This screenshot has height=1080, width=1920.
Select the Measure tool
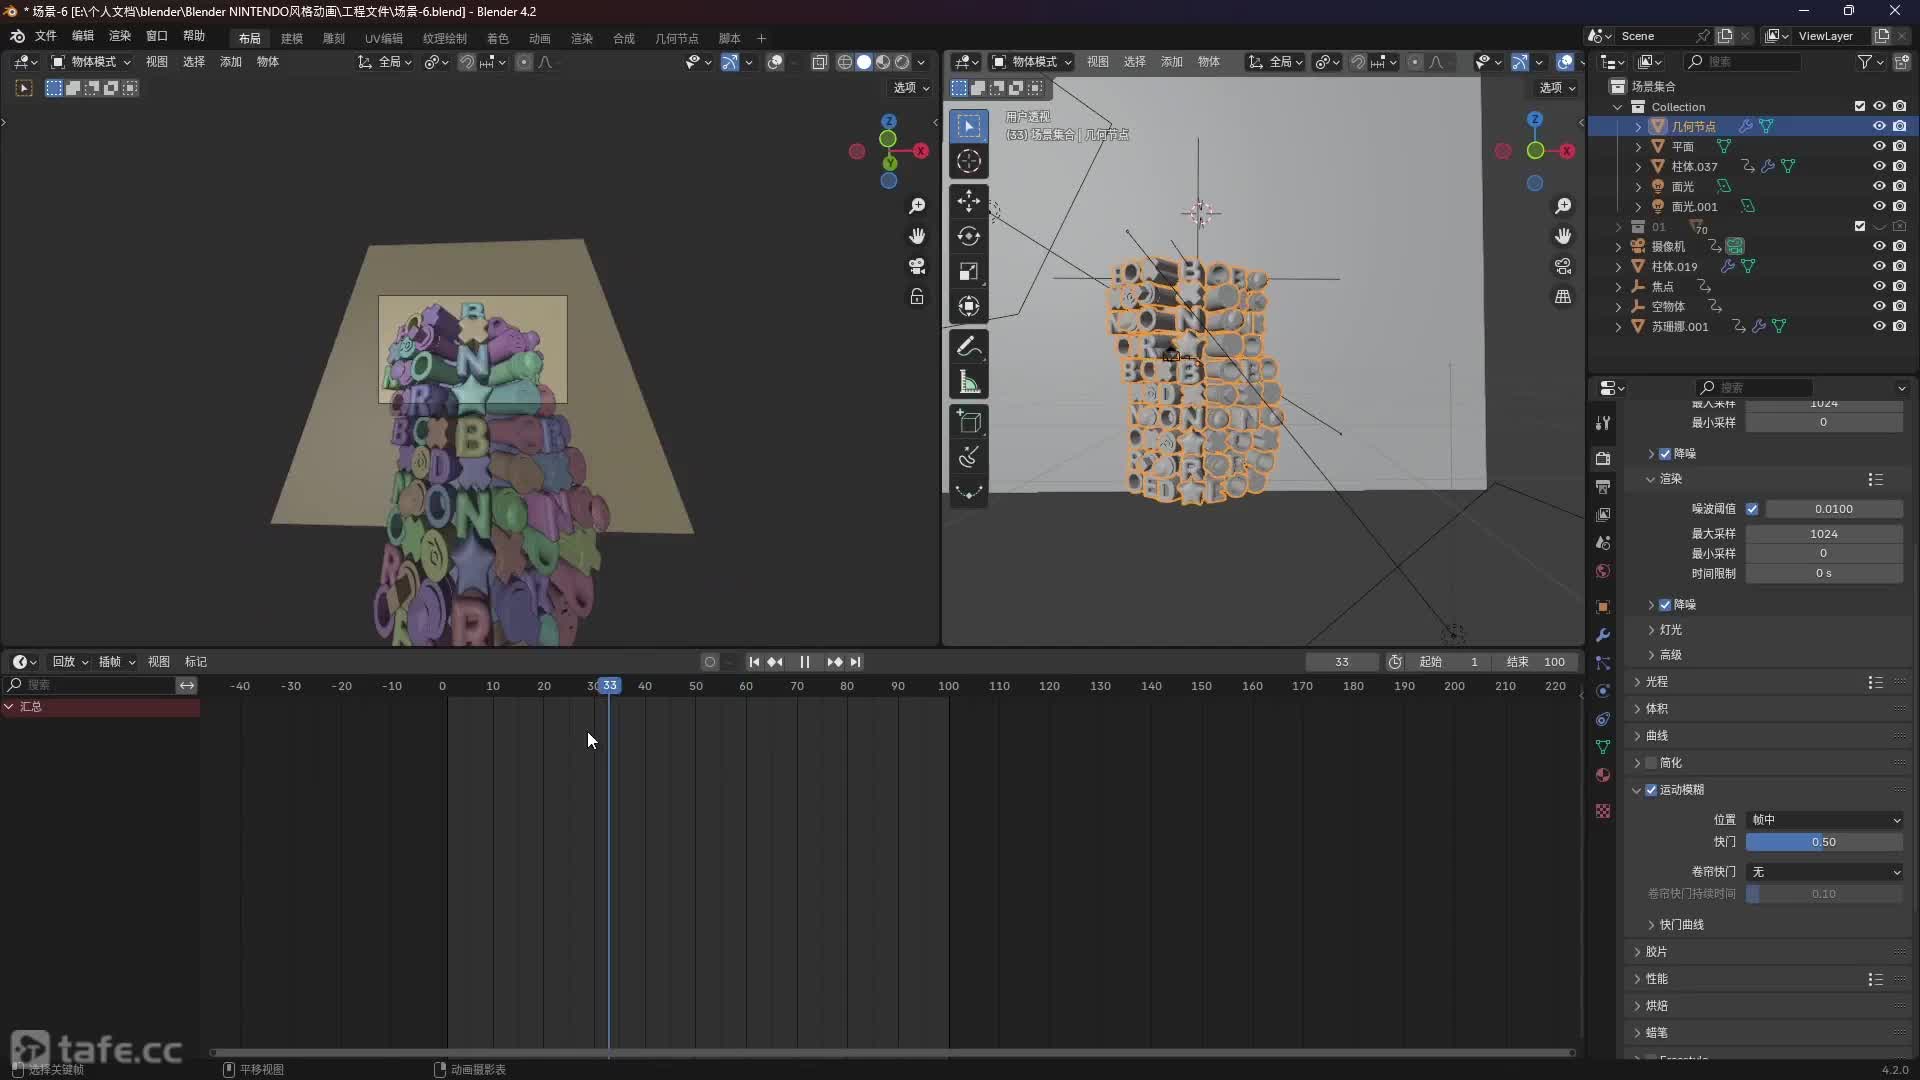tap(968, 382)
